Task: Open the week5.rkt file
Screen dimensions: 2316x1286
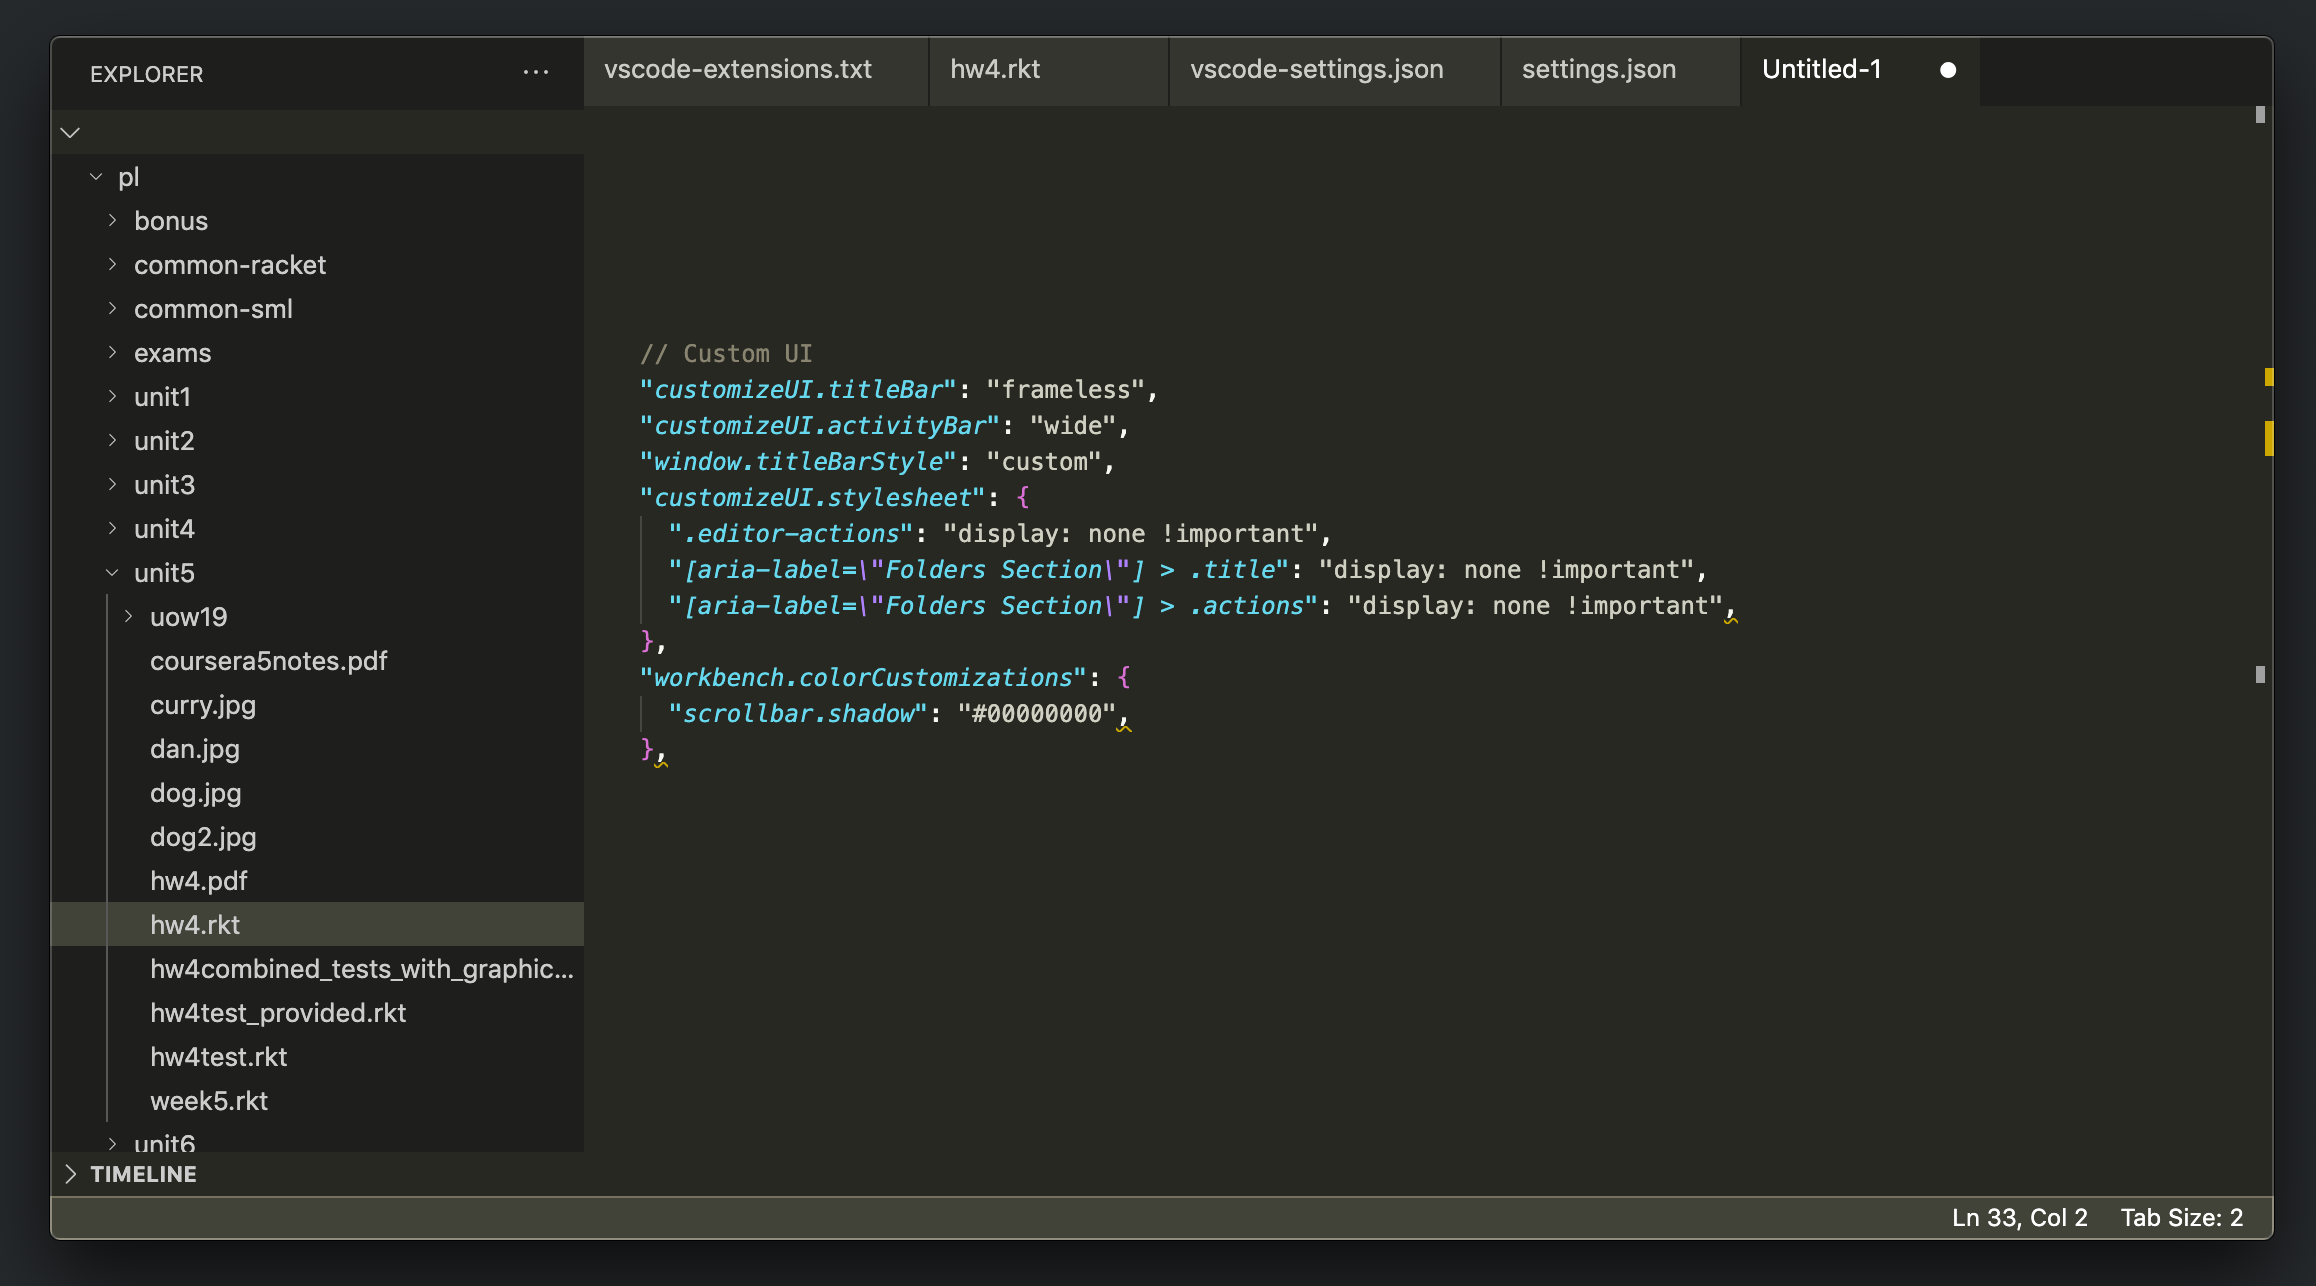Action: (208, 1101)
